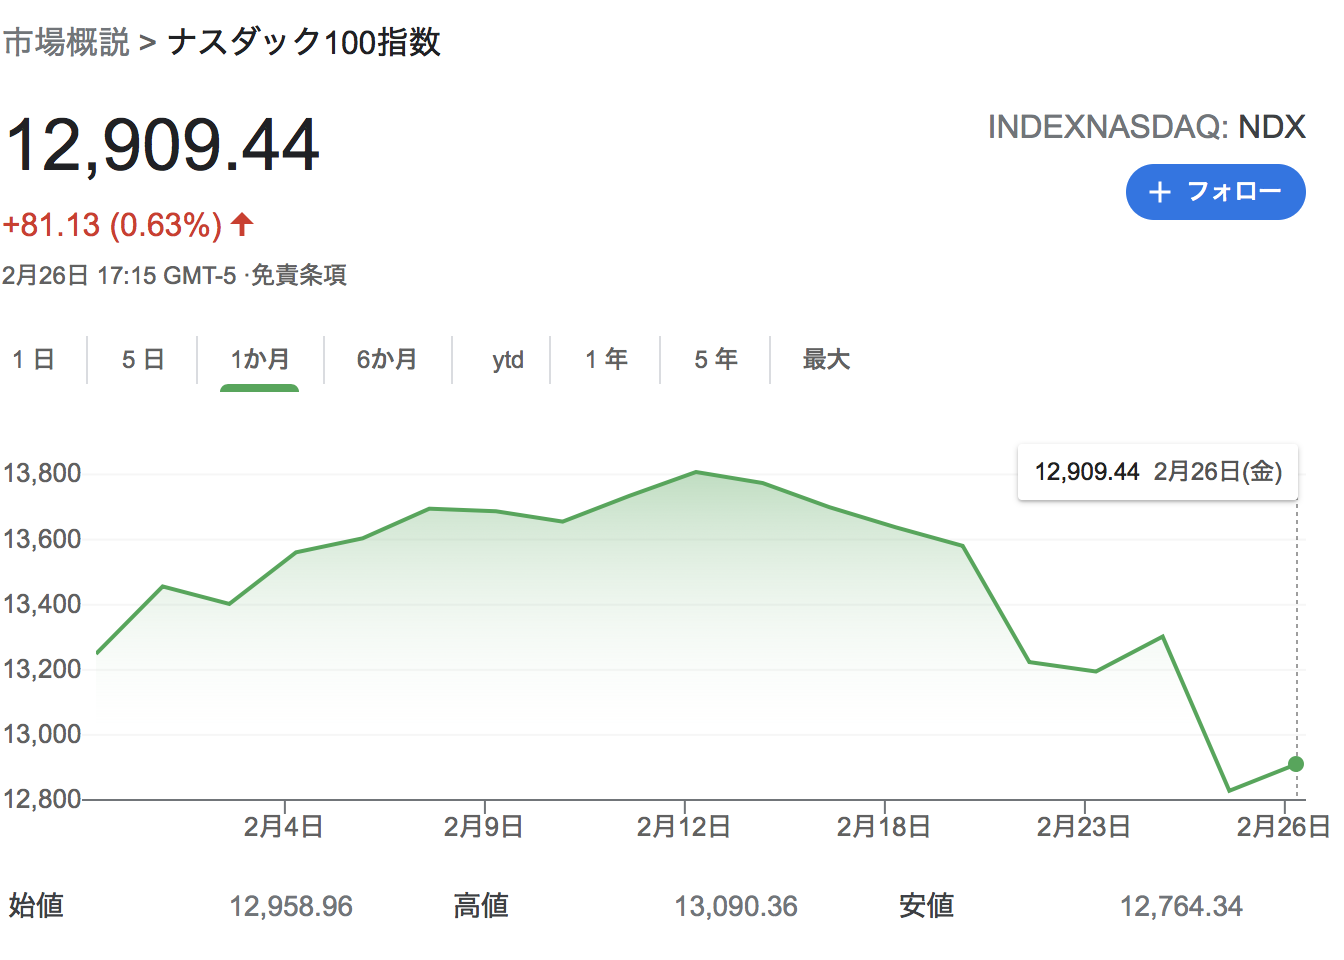Screen dimensions: 1344x960
Task: Switch to the ytd range tab
Action: pos(508,359)
